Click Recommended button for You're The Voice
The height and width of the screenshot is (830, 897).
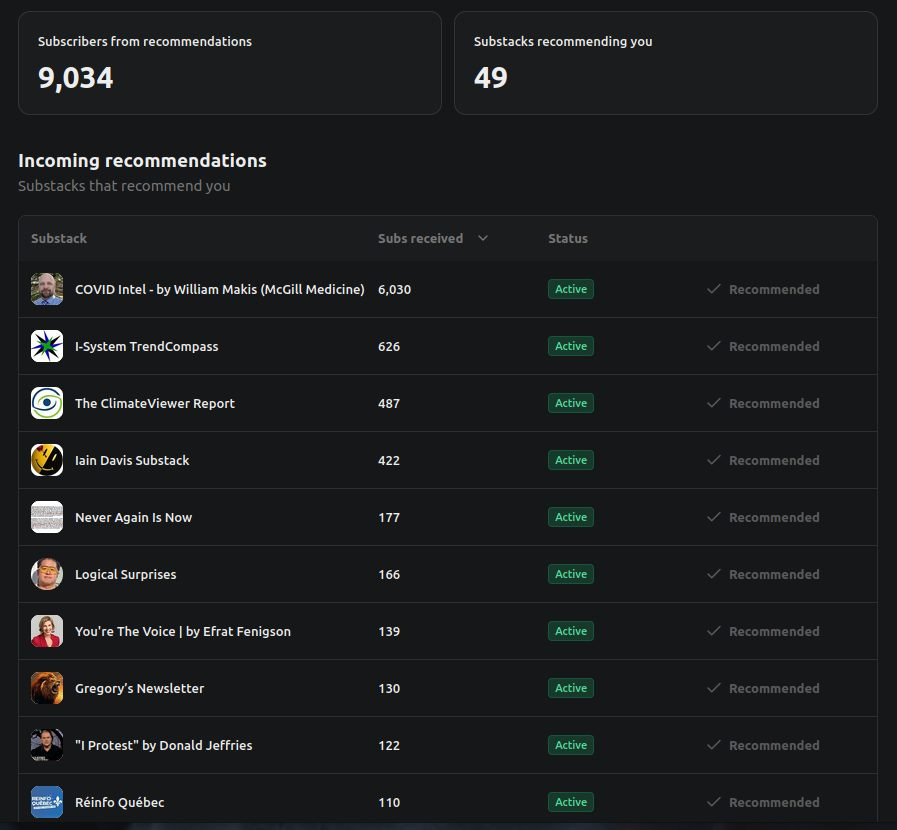click(x=763, y=632)
